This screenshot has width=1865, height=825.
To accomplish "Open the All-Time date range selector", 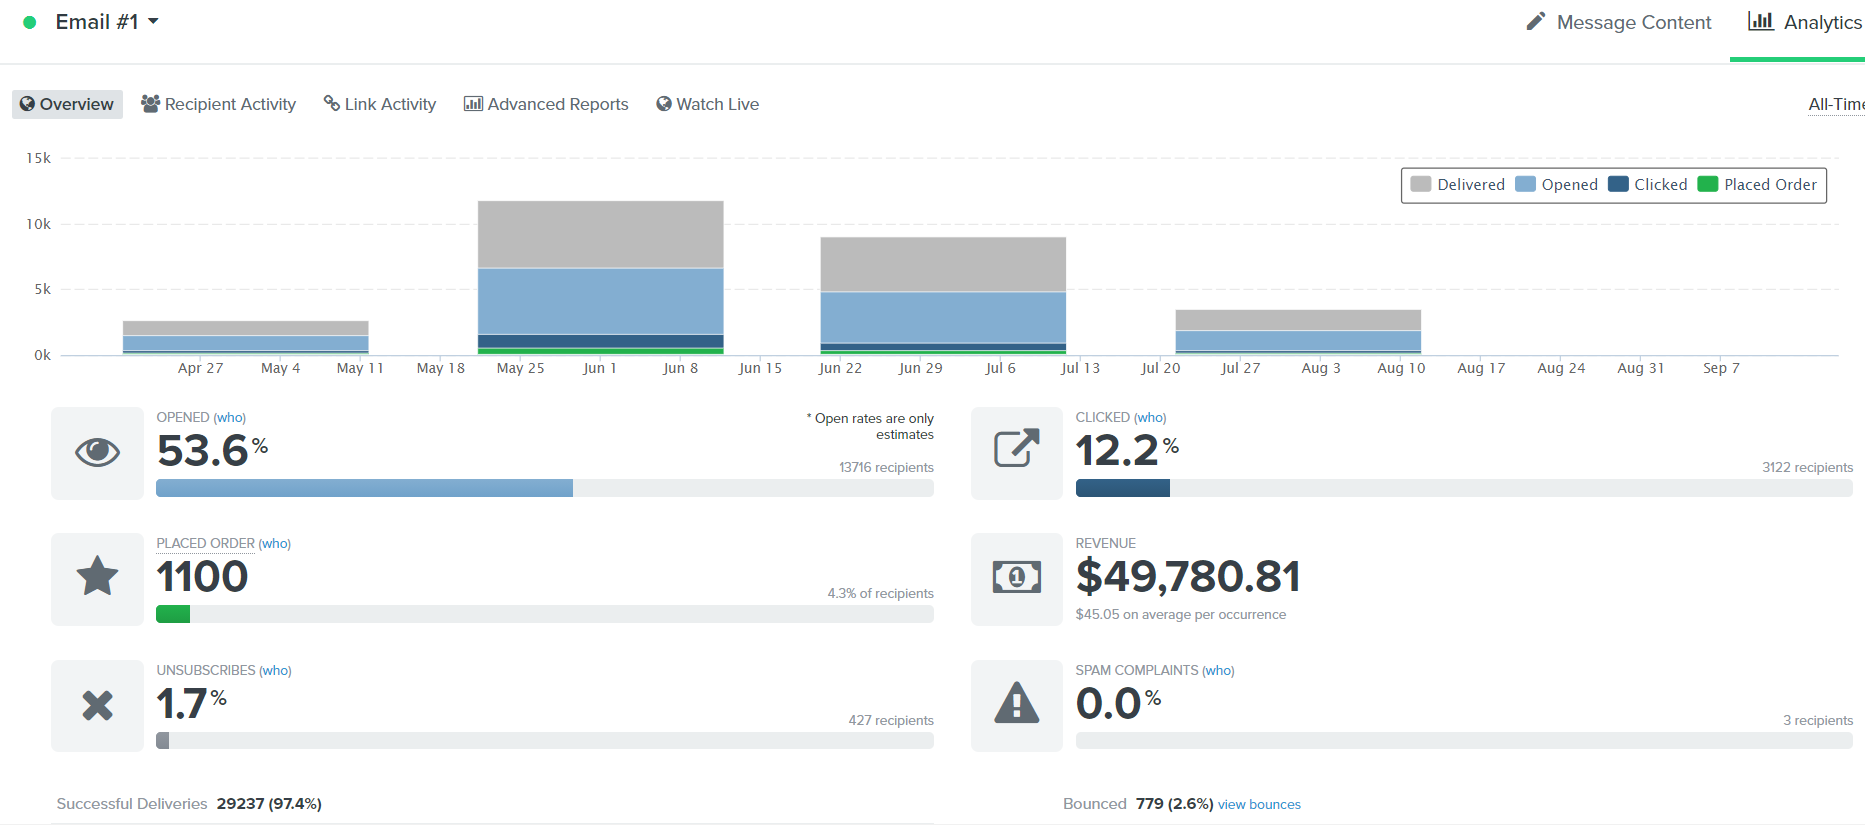I will pos(1835,104).
